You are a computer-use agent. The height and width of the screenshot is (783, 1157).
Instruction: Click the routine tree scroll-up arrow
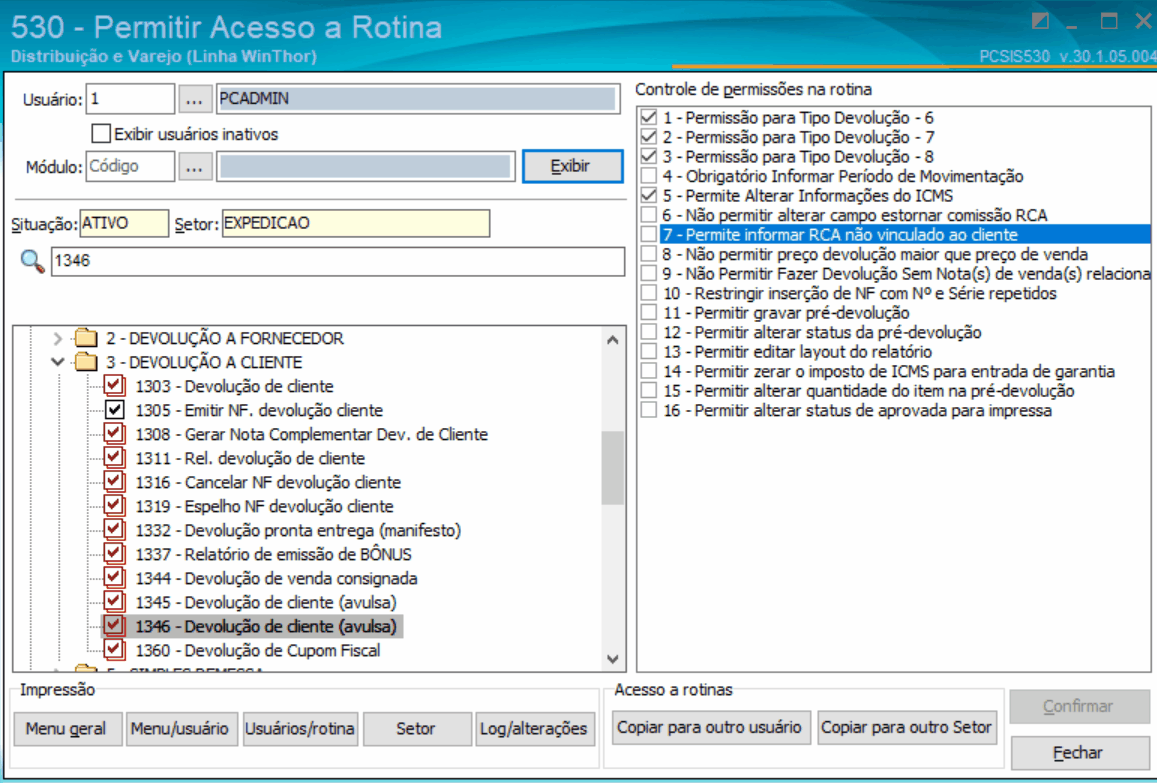click(612, 339)
